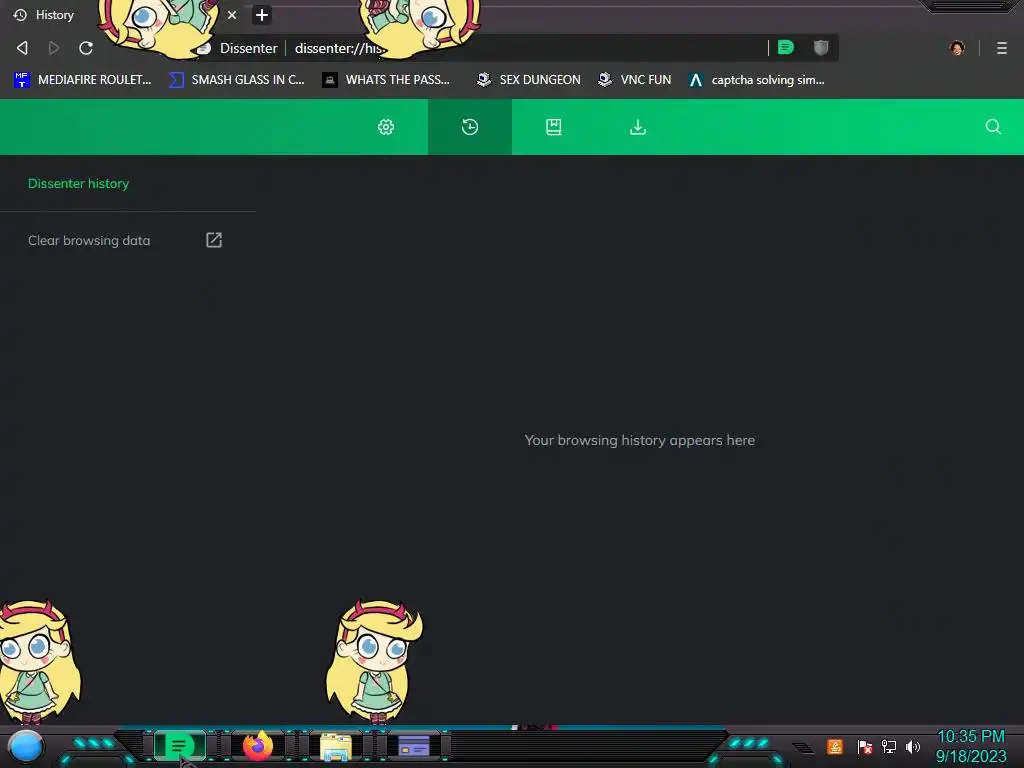
Task: Click the purple window icon on the taskbar
Action: coord(413,746)
